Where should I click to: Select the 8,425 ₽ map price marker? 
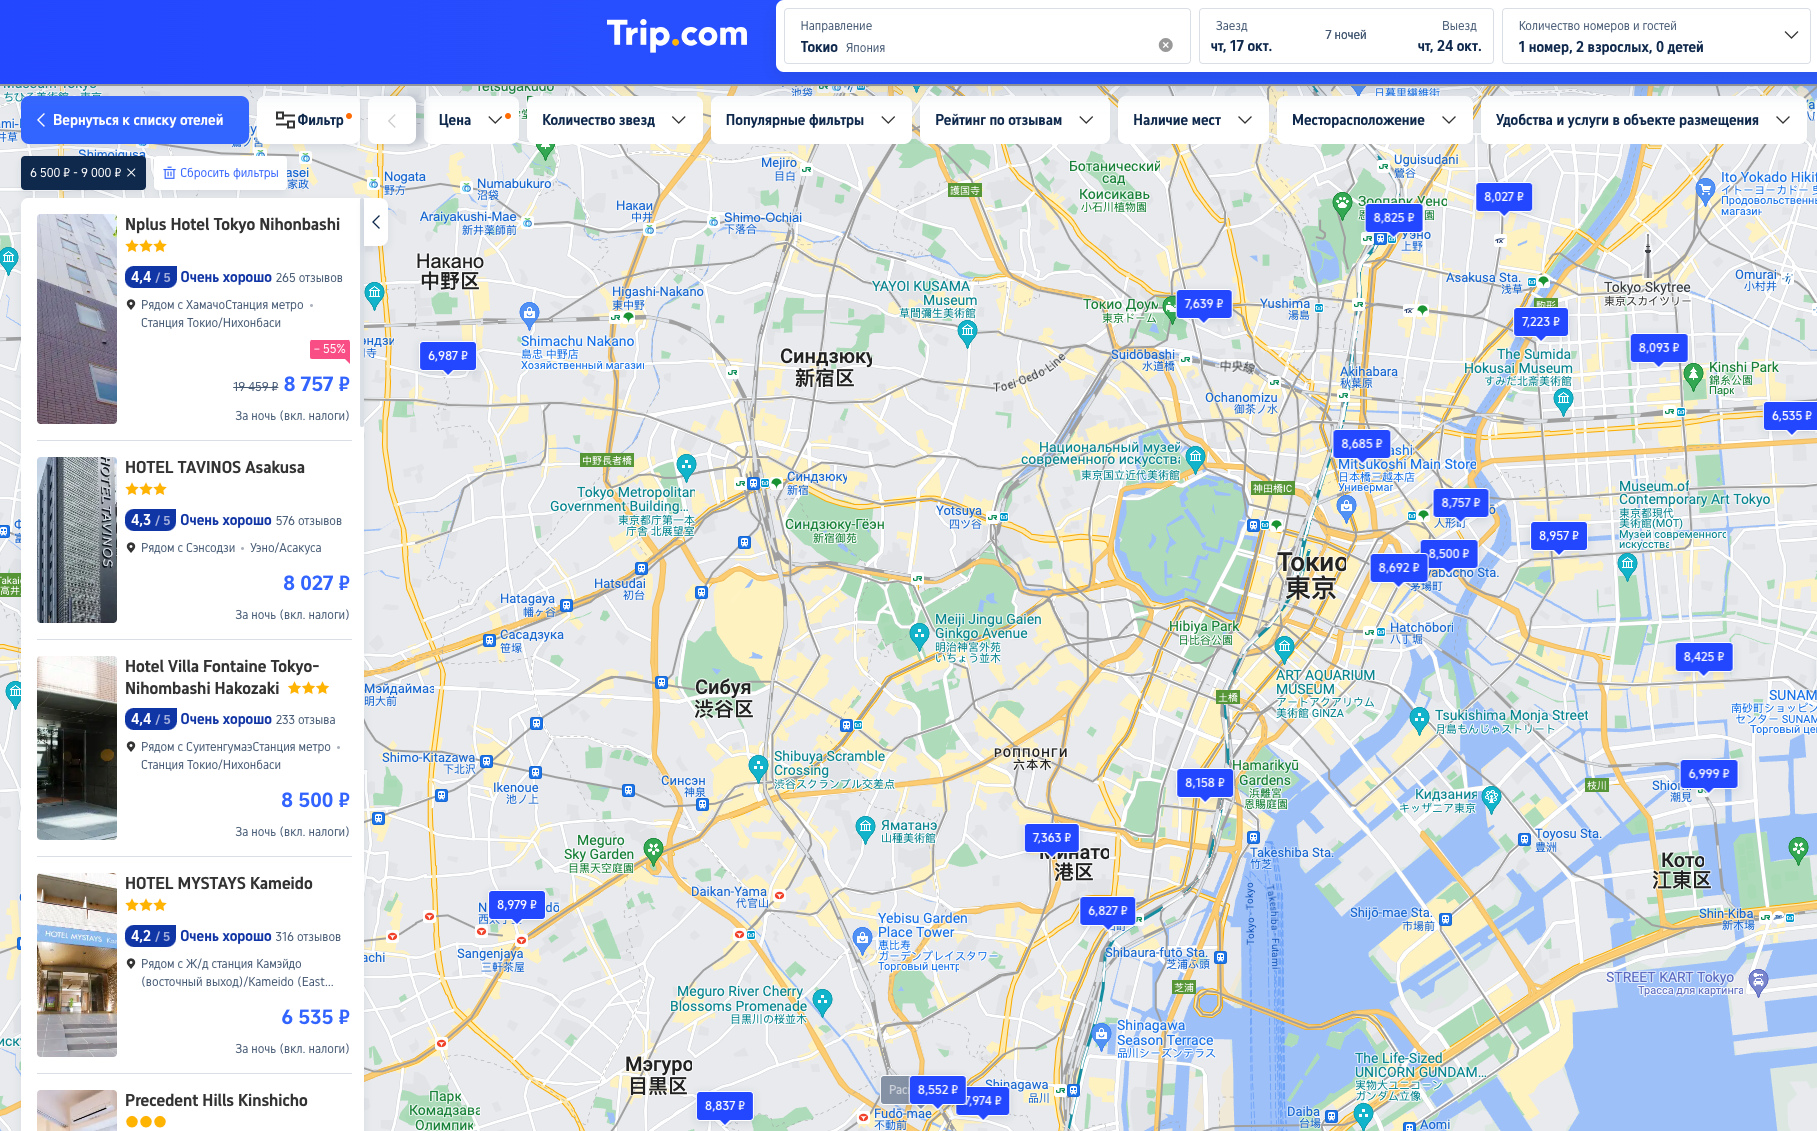[x=1703, y=657]
